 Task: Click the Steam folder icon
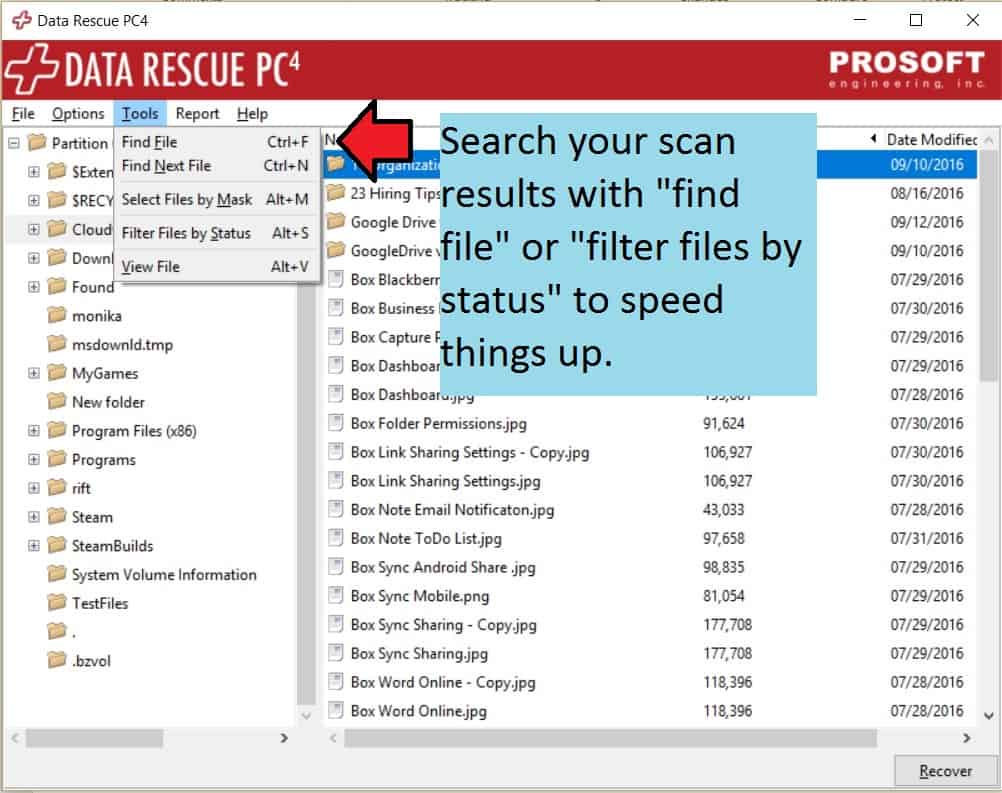[x=57, y=516]
